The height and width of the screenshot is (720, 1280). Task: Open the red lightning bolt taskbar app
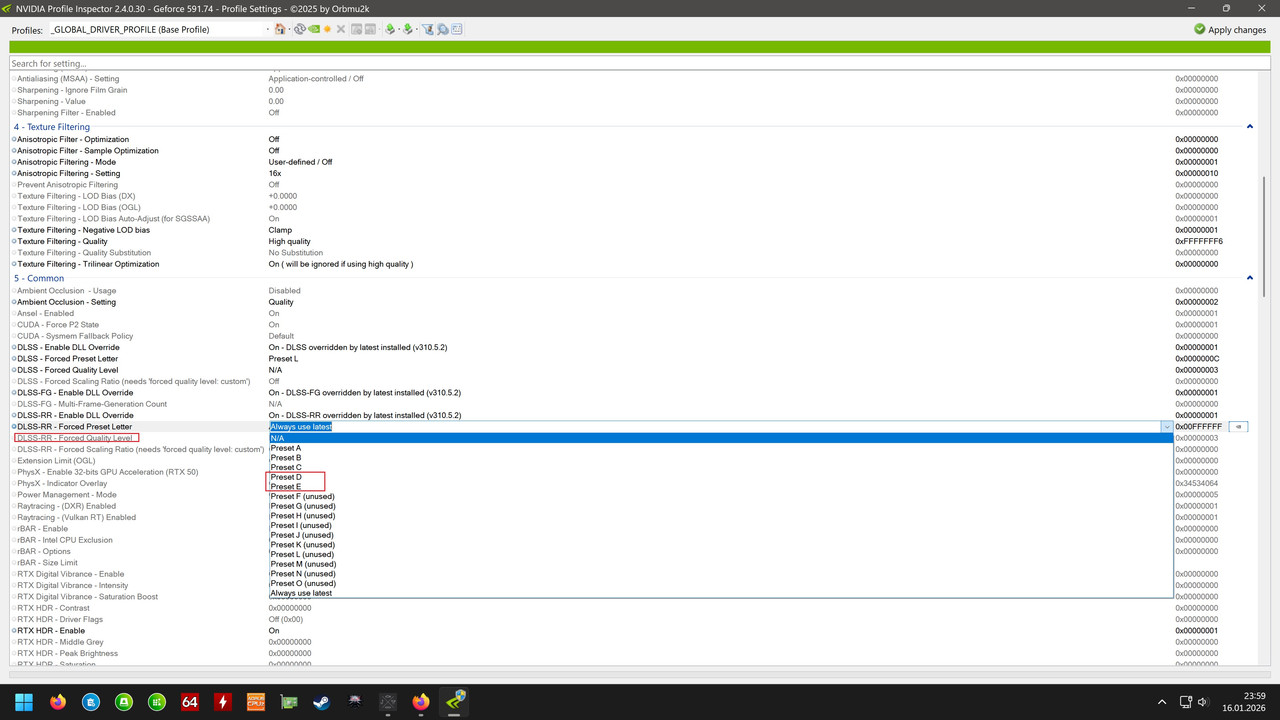click(223, 702)
